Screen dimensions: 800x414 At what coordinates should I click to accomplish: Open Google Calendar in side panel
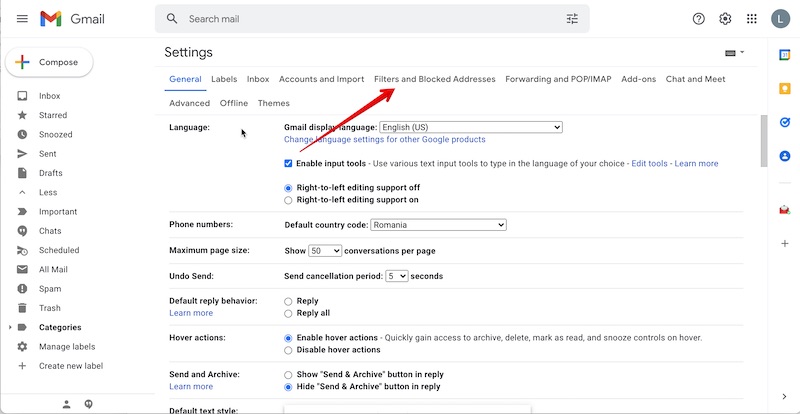785,54
